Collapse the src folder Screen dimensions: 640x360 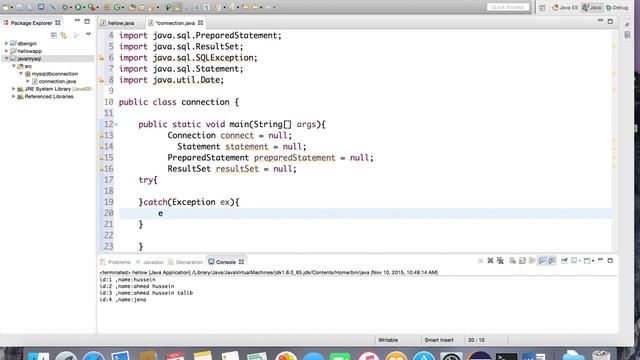click(13, 66)
